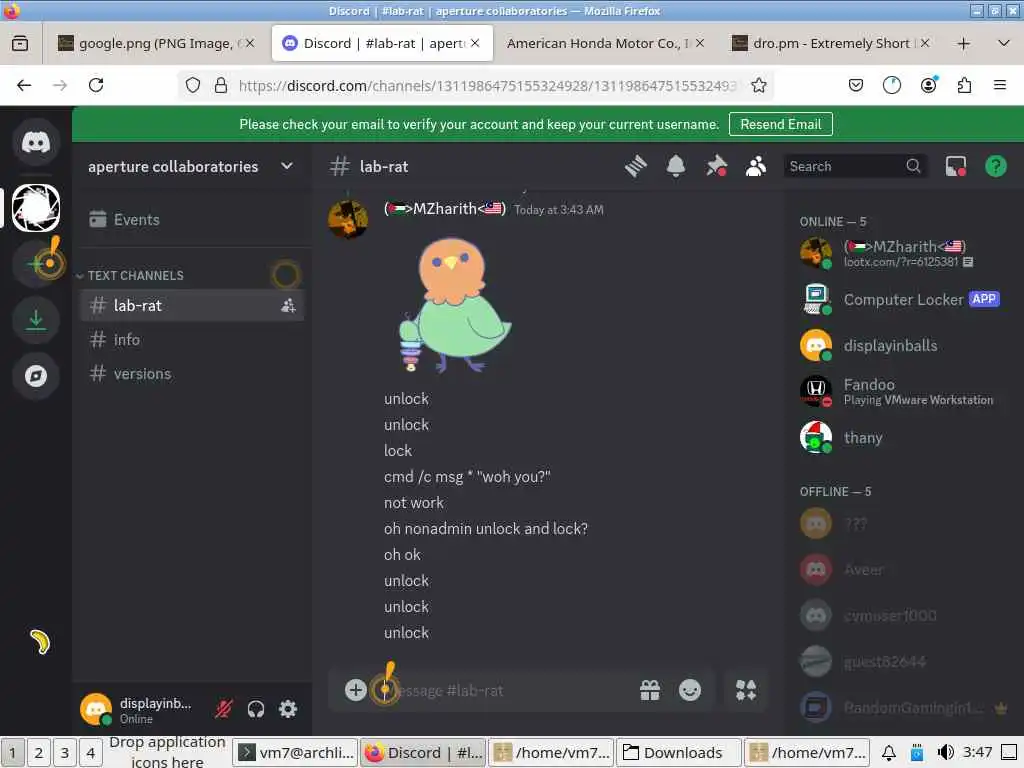Open displayinb... user profile panel at bottom
Viewport: 1024px width, 768px height.
point(141,710)
